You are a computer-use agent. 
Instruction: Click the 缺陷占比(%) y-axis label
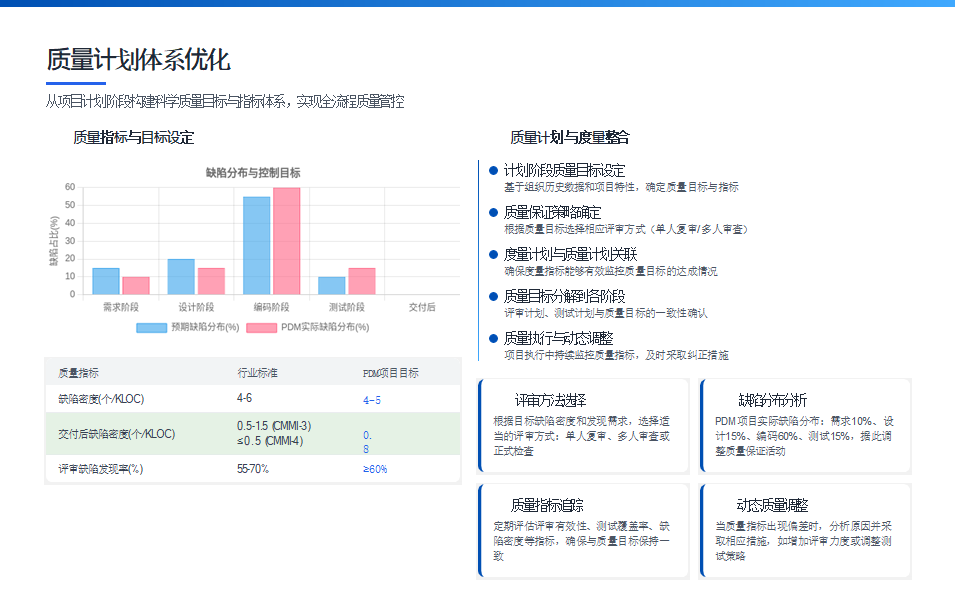54,241
